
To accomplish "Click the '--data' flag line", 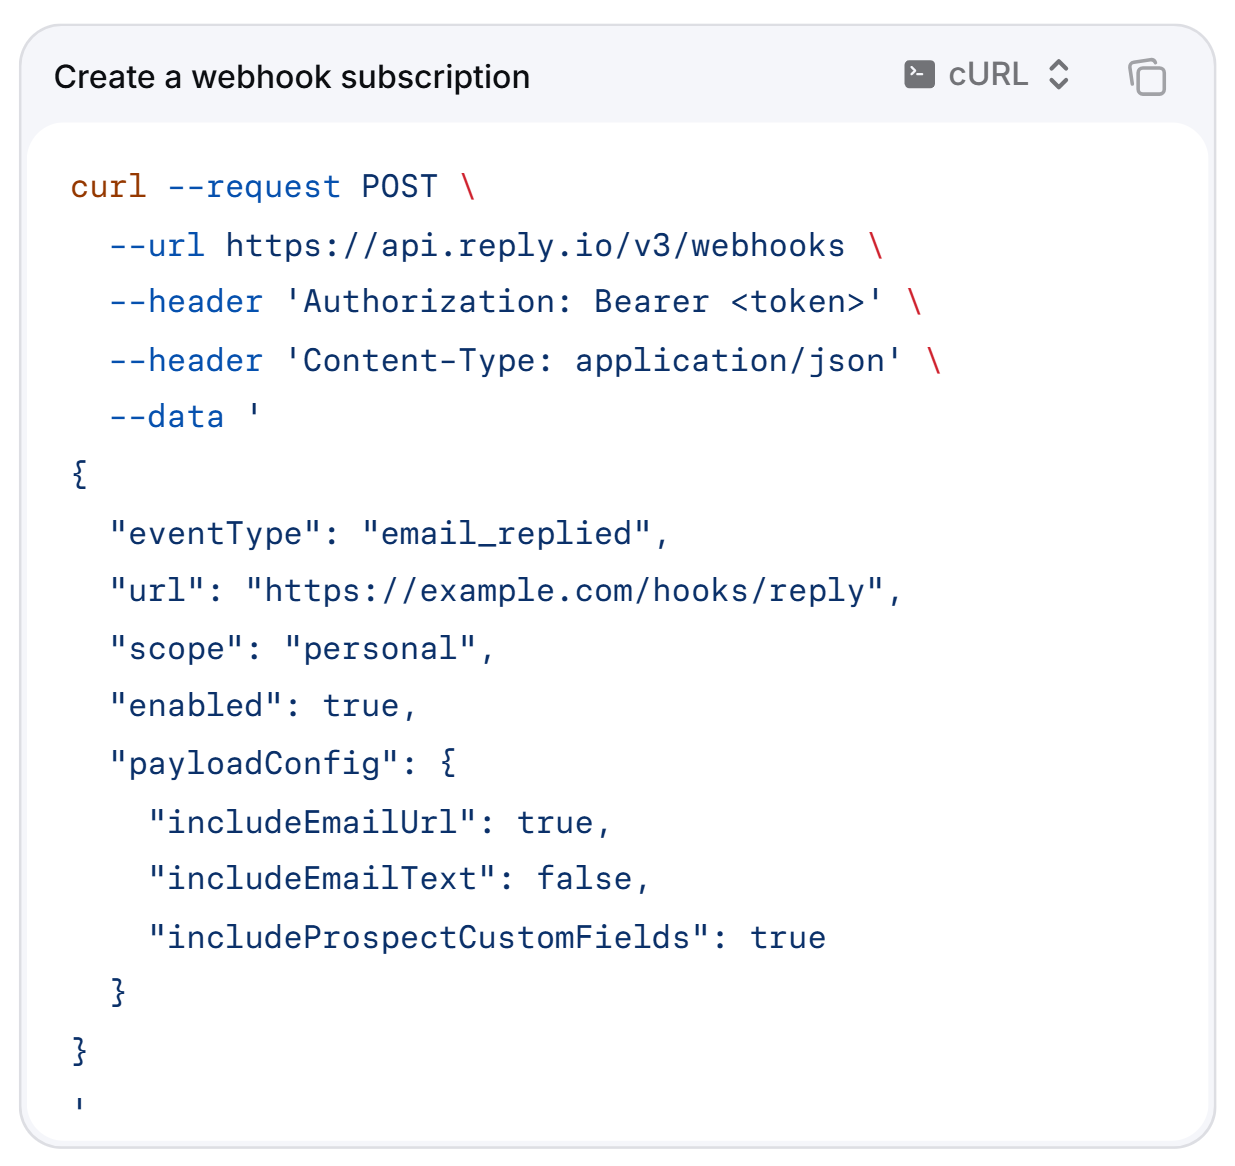I will point(185,417).
